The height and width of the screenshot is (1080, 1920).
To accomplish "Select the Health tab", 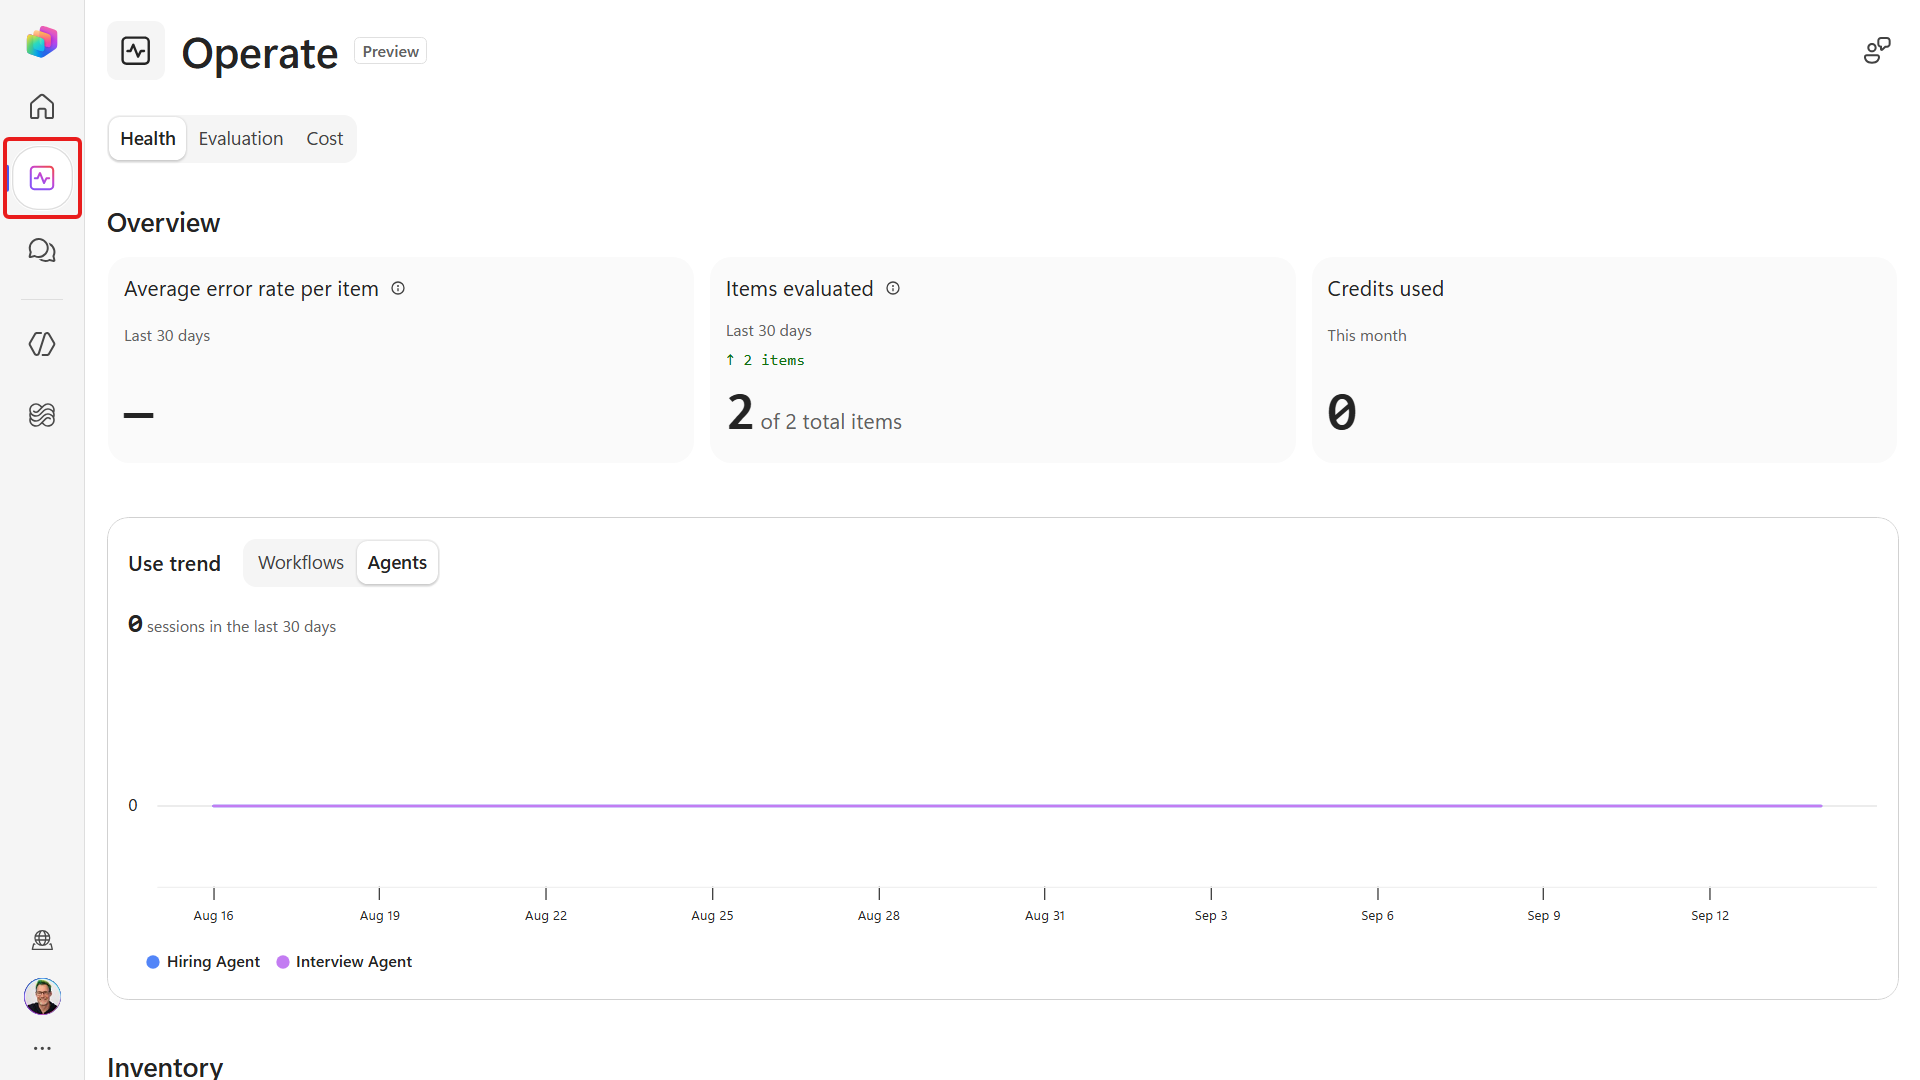I will pyautogui.click(x=148, y=138).
